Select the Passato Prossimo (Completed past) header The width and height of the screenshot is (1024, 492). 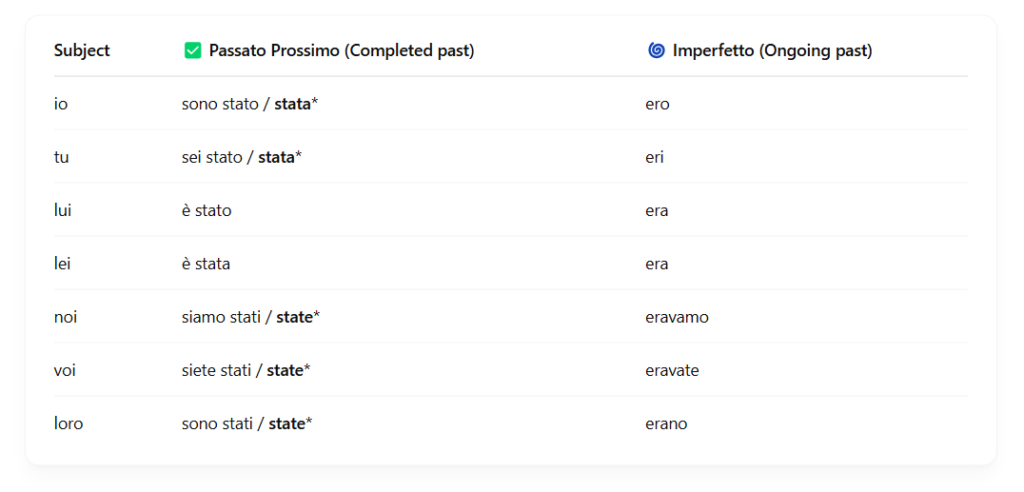tap(341, 51)
